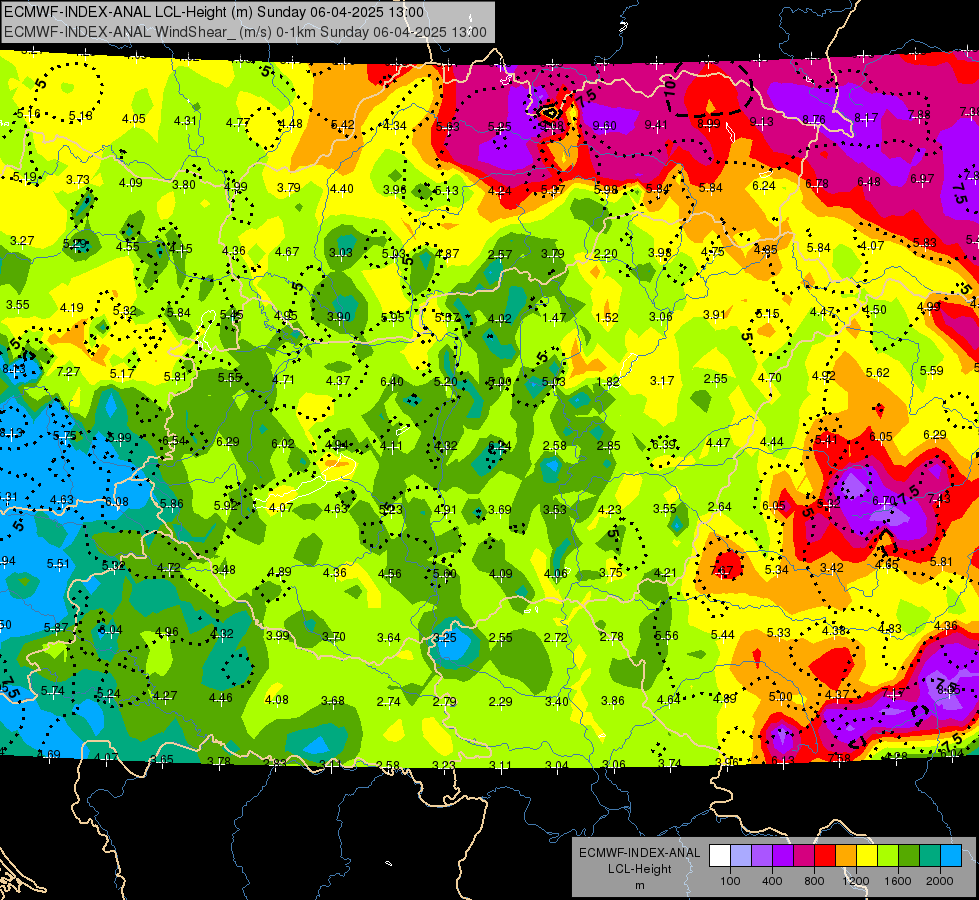The width and height of the screenshot is (979, 900).
Task: Click wind shear value 6.39
Action: (x=664, y=445)
